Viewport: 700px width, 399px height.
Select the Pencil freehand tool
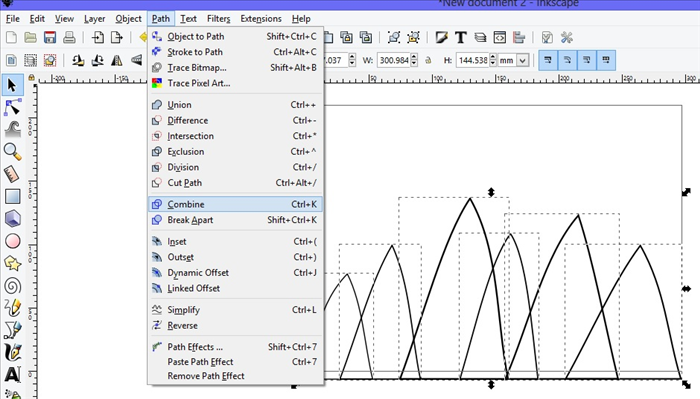[x=12, y=308]
